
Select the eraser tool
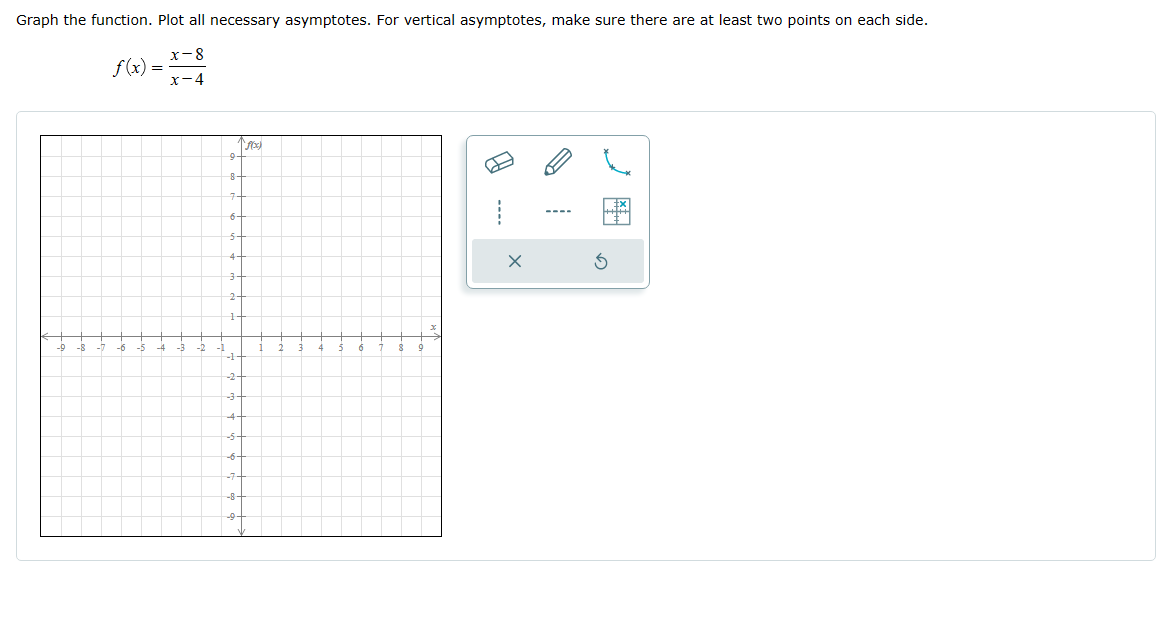500,160
